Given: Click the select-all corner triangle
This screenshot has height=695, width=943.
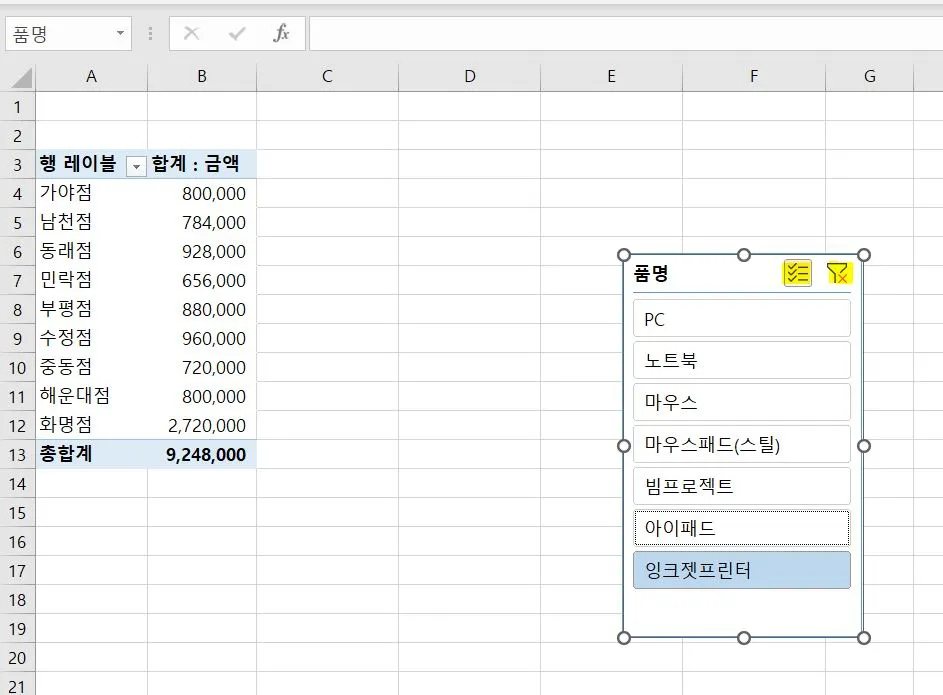Looking at the screenshot, I should pyautogui.click(x=22, y=79).
